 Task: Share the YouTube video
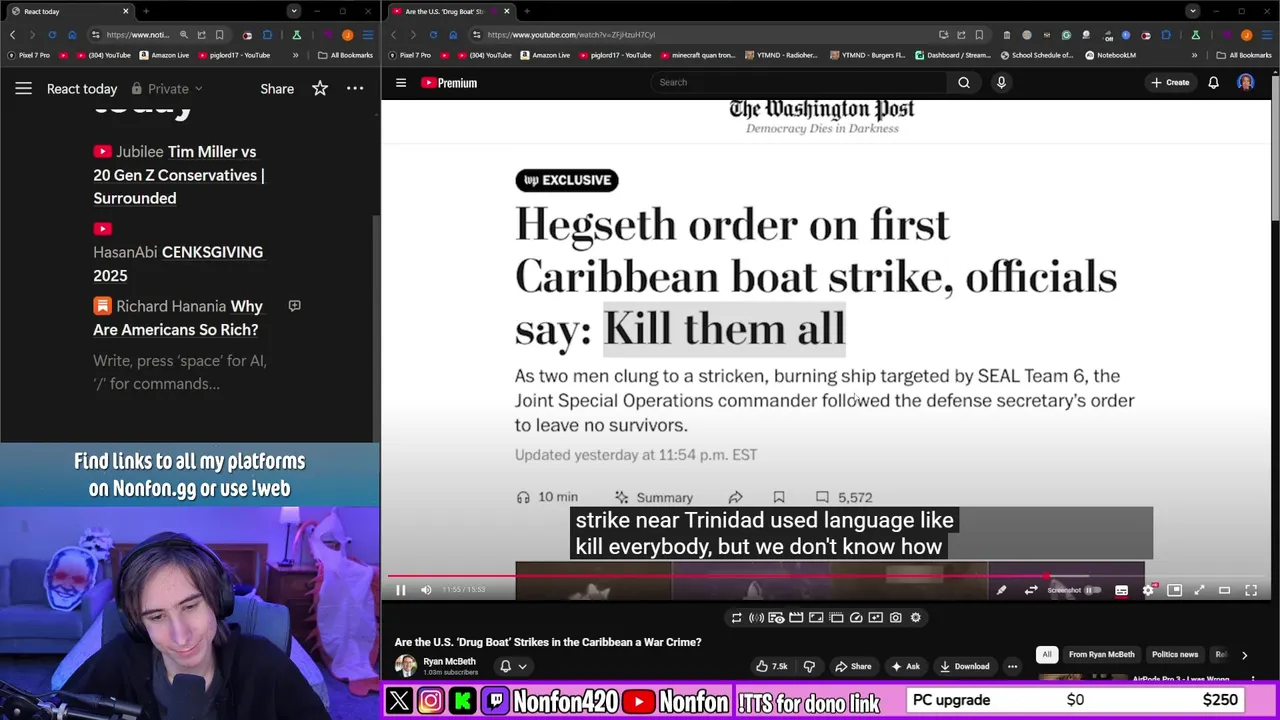(x=853, y=666)
